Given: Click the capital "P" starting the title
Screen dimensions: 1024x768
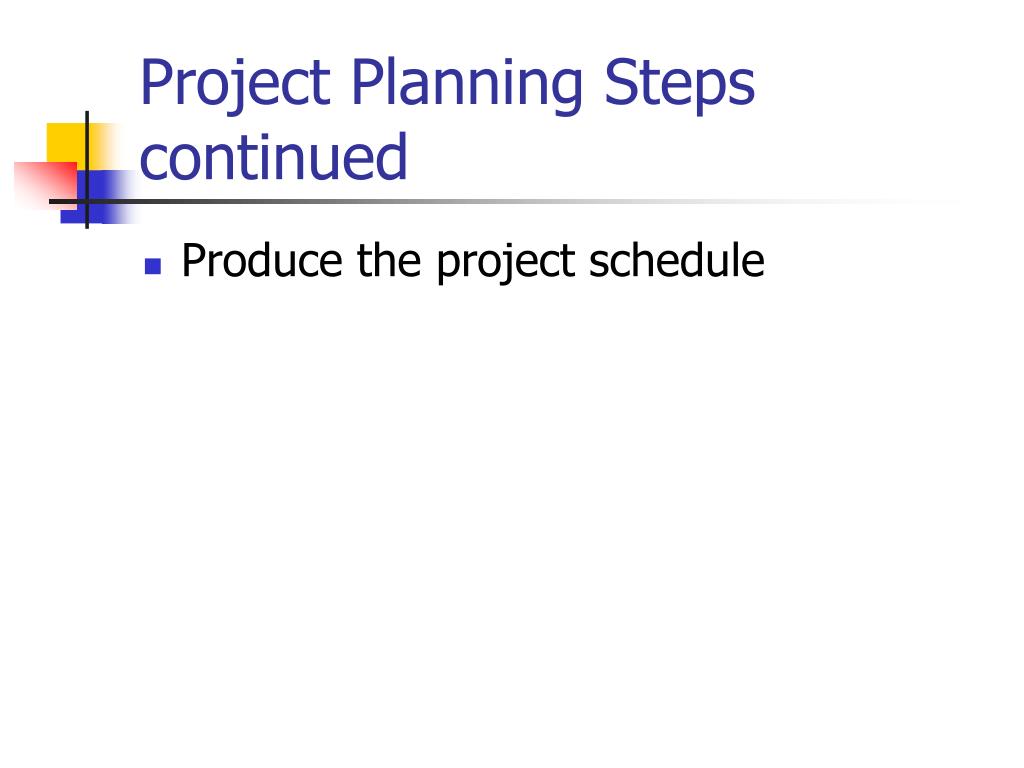Looking at the screenshot, I should coord(155,82).
